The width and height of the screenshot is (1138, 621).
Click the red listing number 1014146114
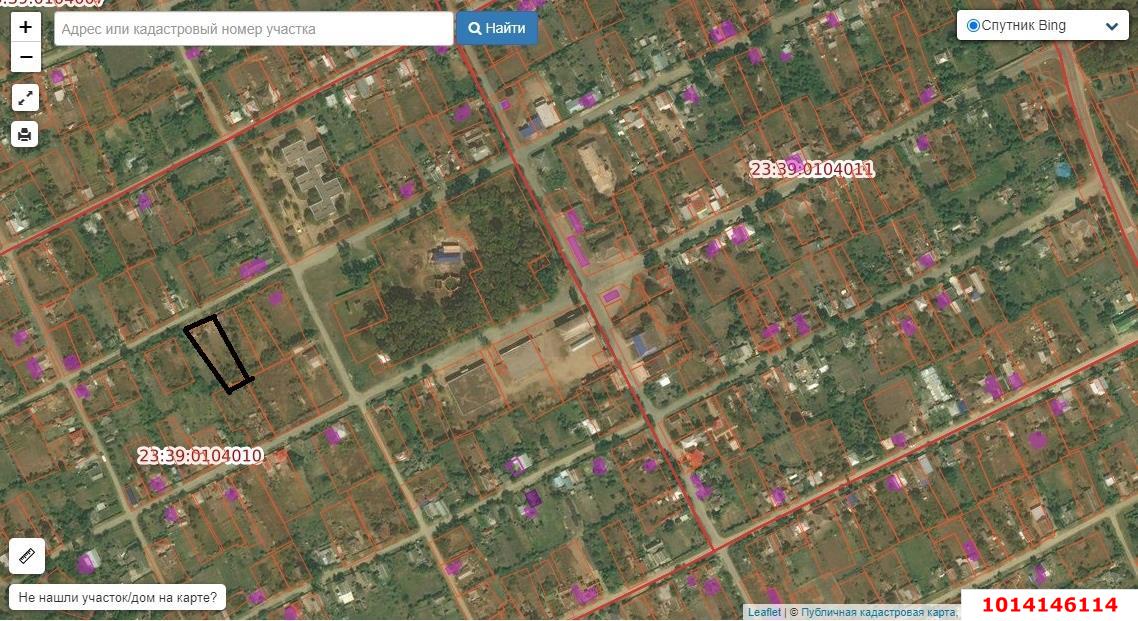click(1049, 605)
